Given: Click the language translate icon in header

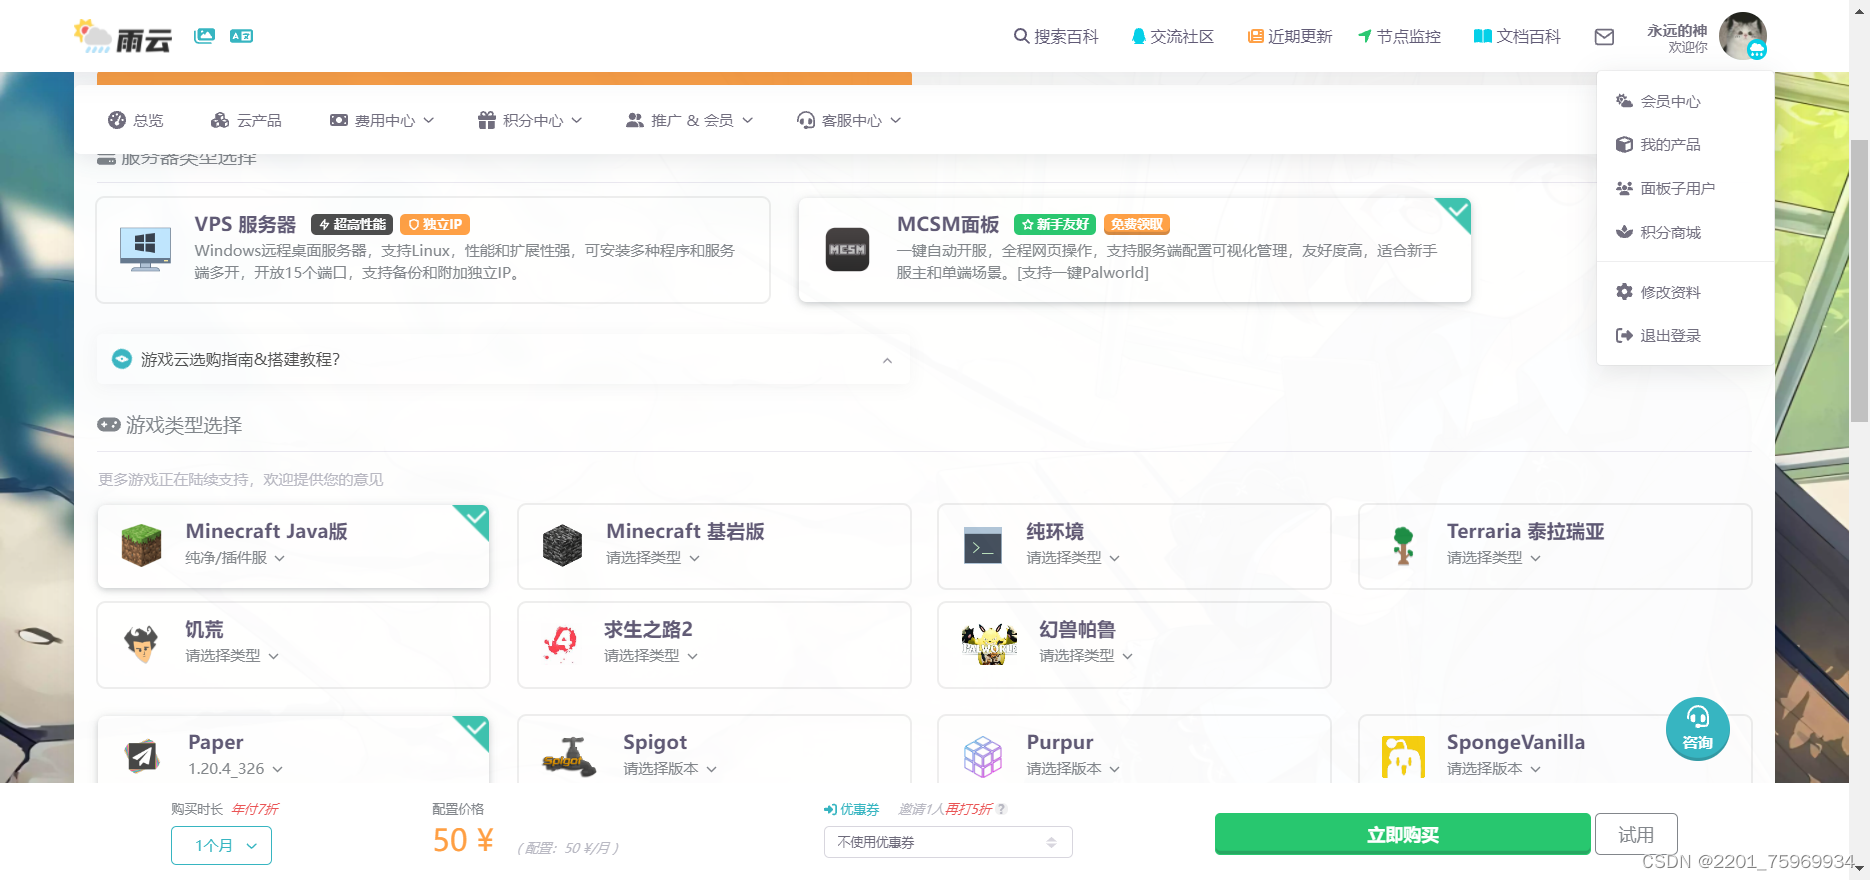Looking at the screenshot, I should click(241, 35).
